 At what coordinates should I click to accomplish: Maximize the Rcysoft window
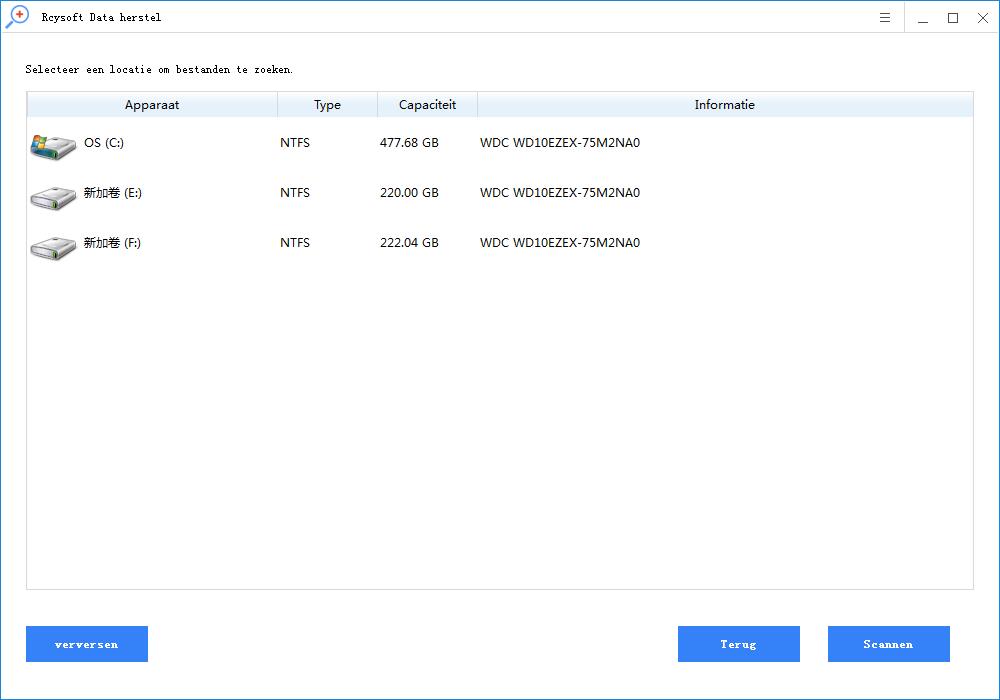click(x=952, y=18)
